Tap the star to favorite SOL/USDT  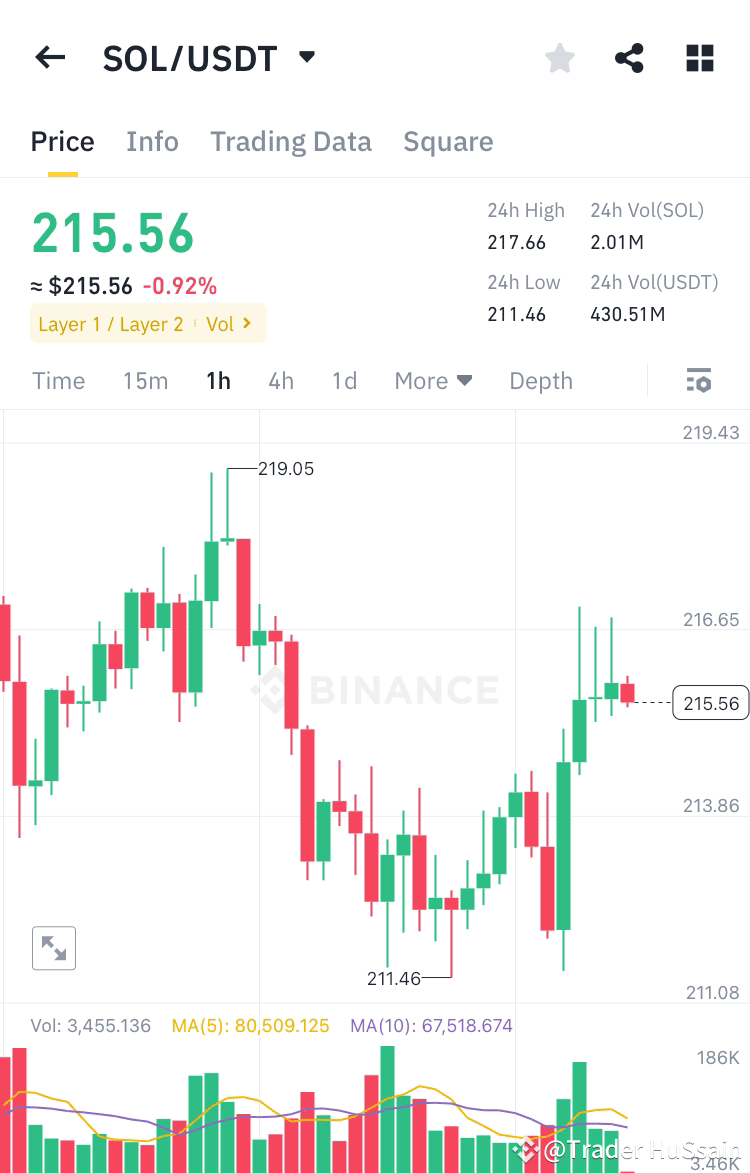point(559,58)
